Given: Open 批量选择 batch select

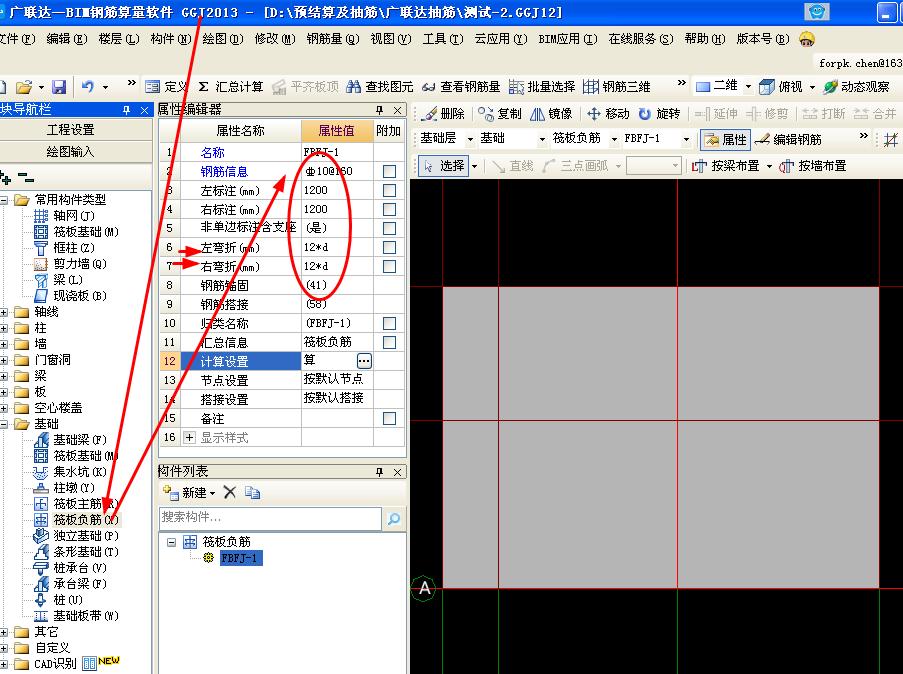Looking at the screenshot, I should pyautogui.click(x=542, y=87).
